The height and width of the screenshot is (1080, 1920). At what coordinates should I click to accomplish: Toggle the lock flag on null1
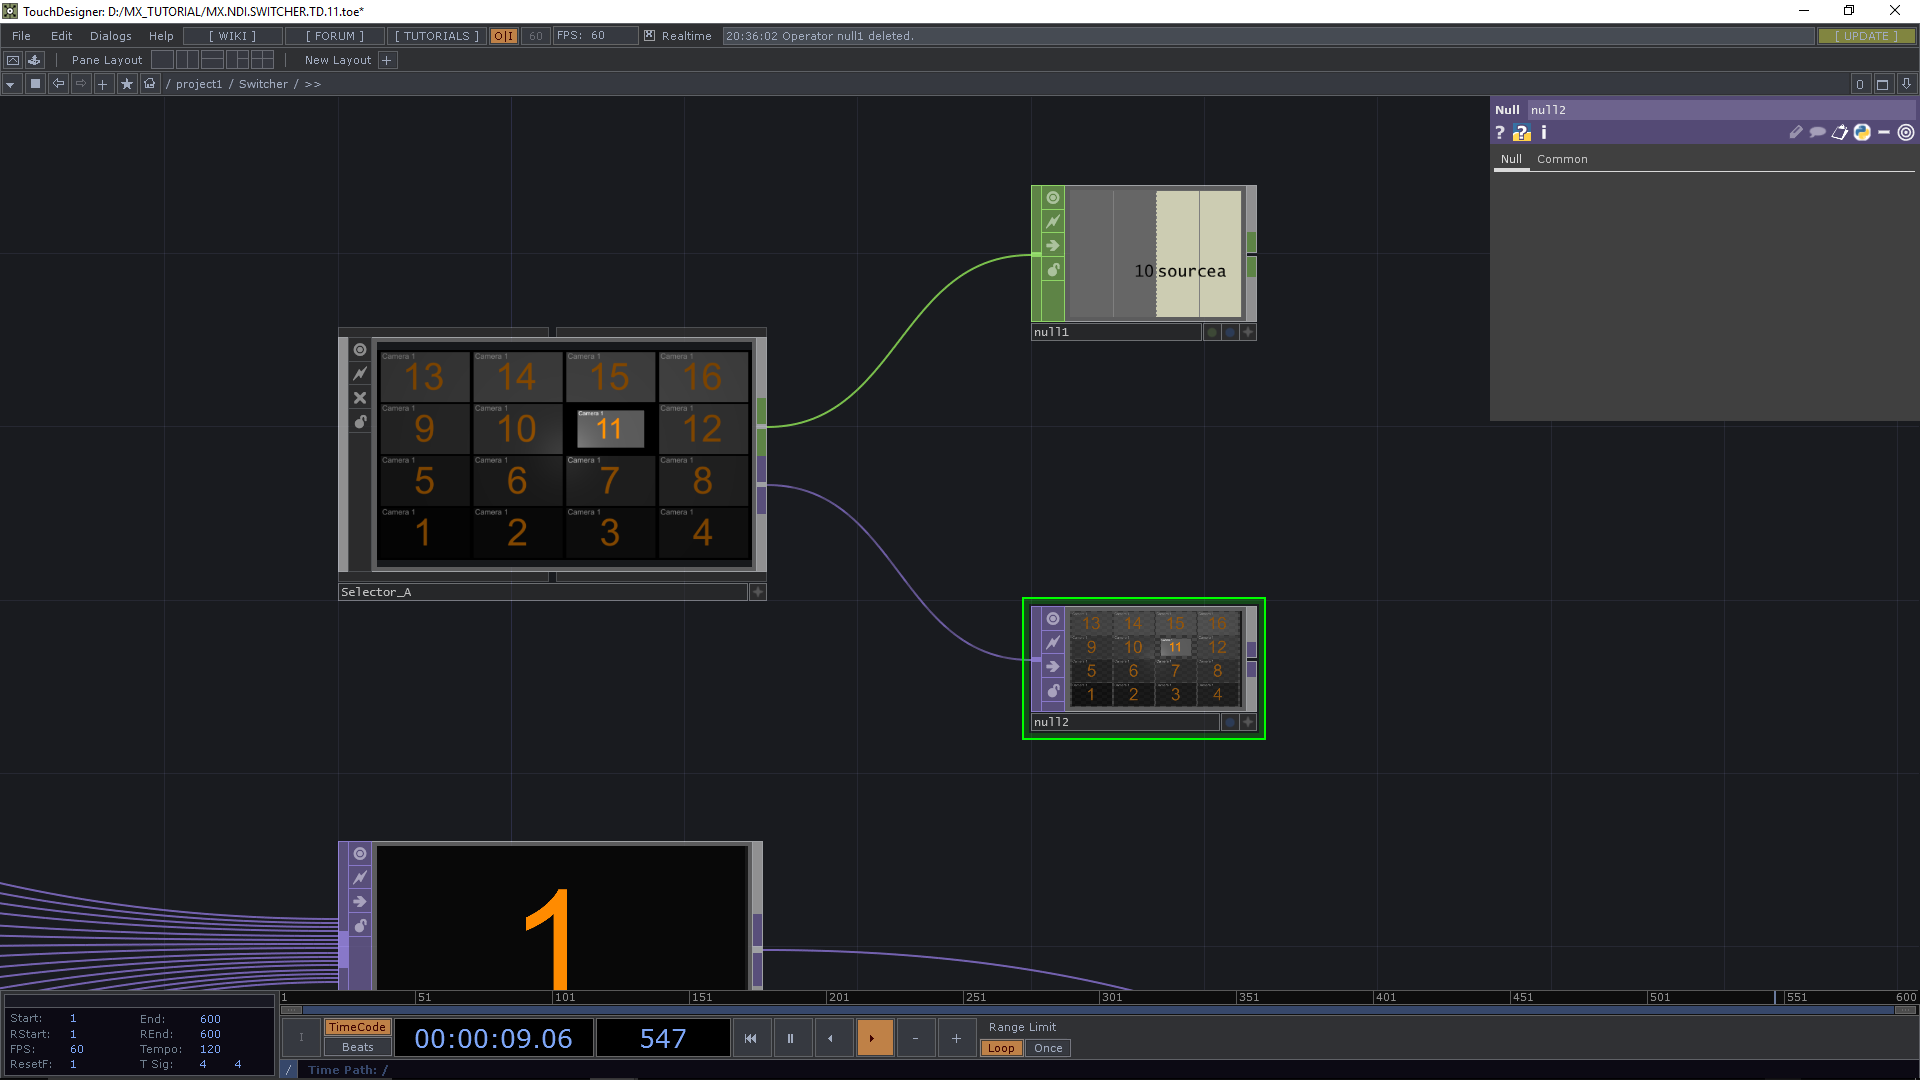pos(1053,270)
